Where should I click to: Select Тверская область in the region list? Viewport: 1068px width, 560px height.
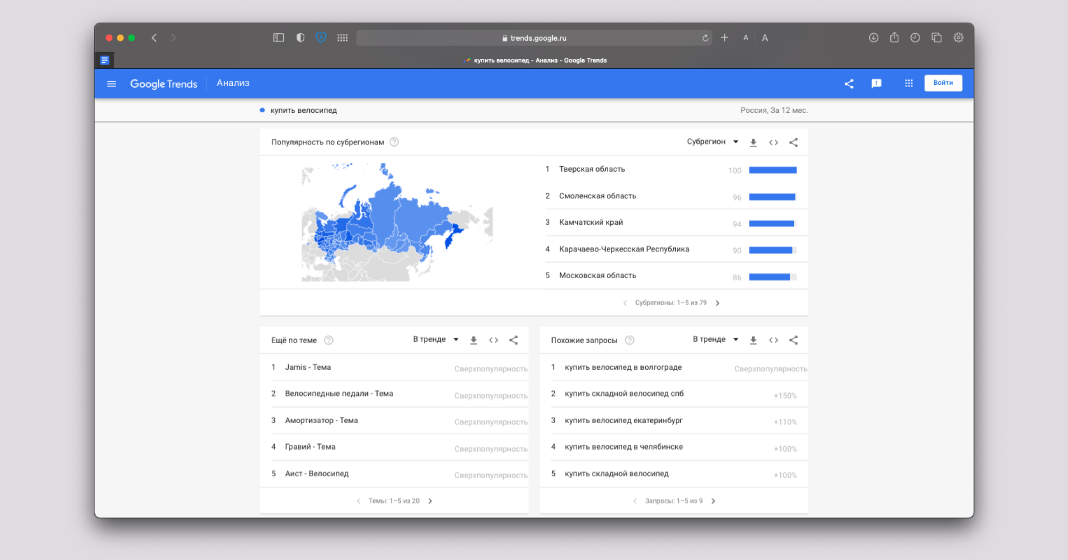click(x=591, y=170)
